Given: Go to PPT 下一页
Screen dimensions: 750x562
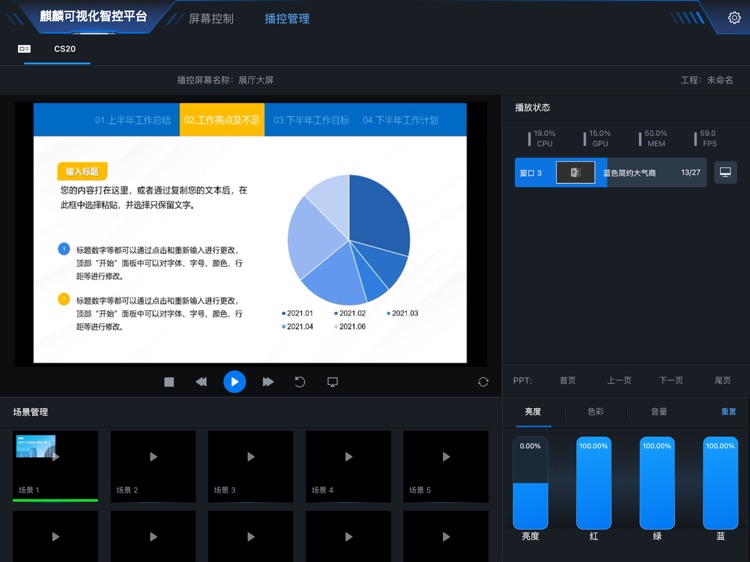Looking at the screenshot, I should pos(671,380).
